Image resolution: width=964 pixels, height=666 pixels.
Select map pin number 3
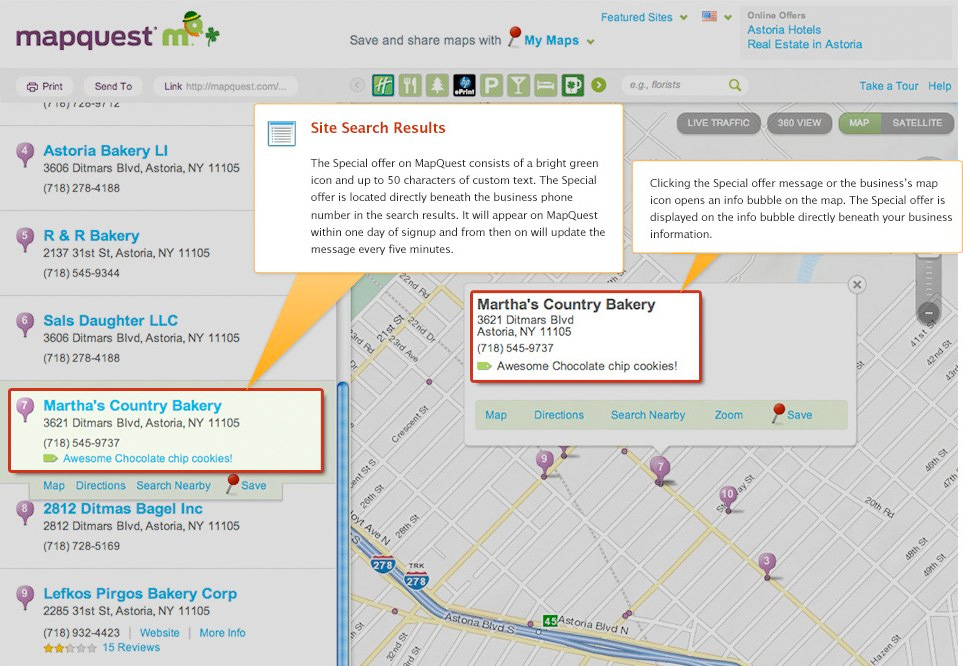click(x=766, y=565)
